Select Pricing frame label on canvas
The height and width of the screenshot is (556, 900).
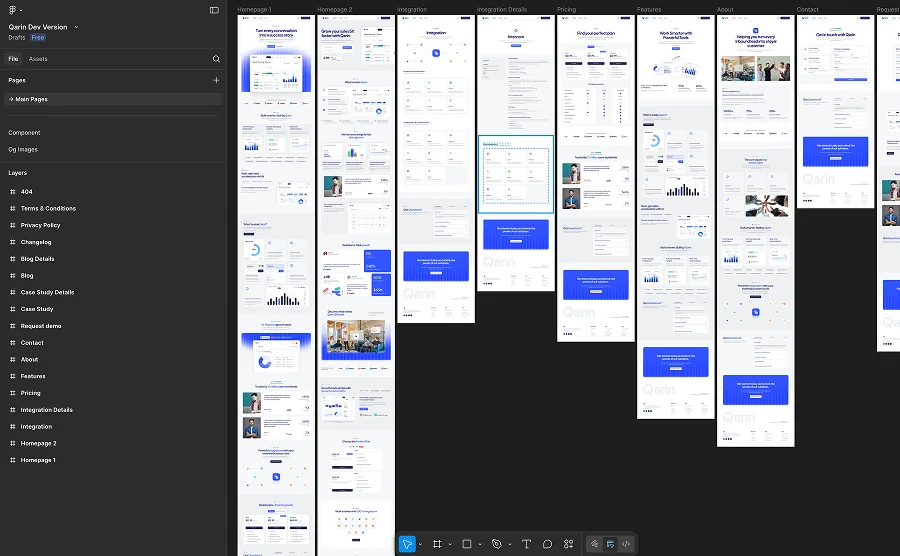point(567,10)
